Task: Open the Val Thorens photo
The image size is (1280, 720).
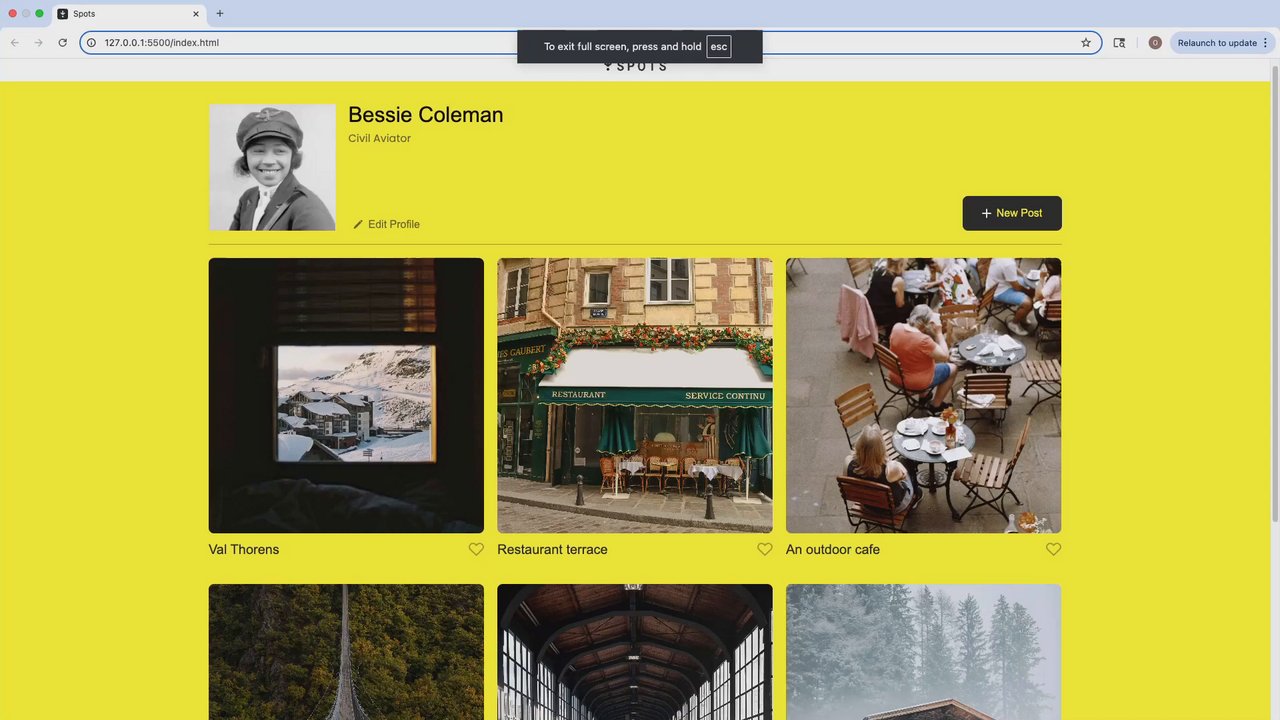Action: click(x=346, y=395)
